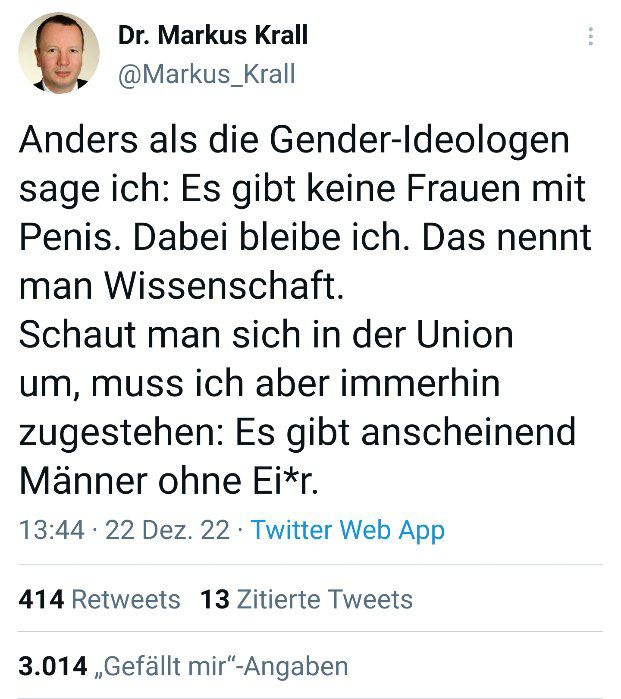
Task: Open the three-dot more options menu
Action: 591,37
